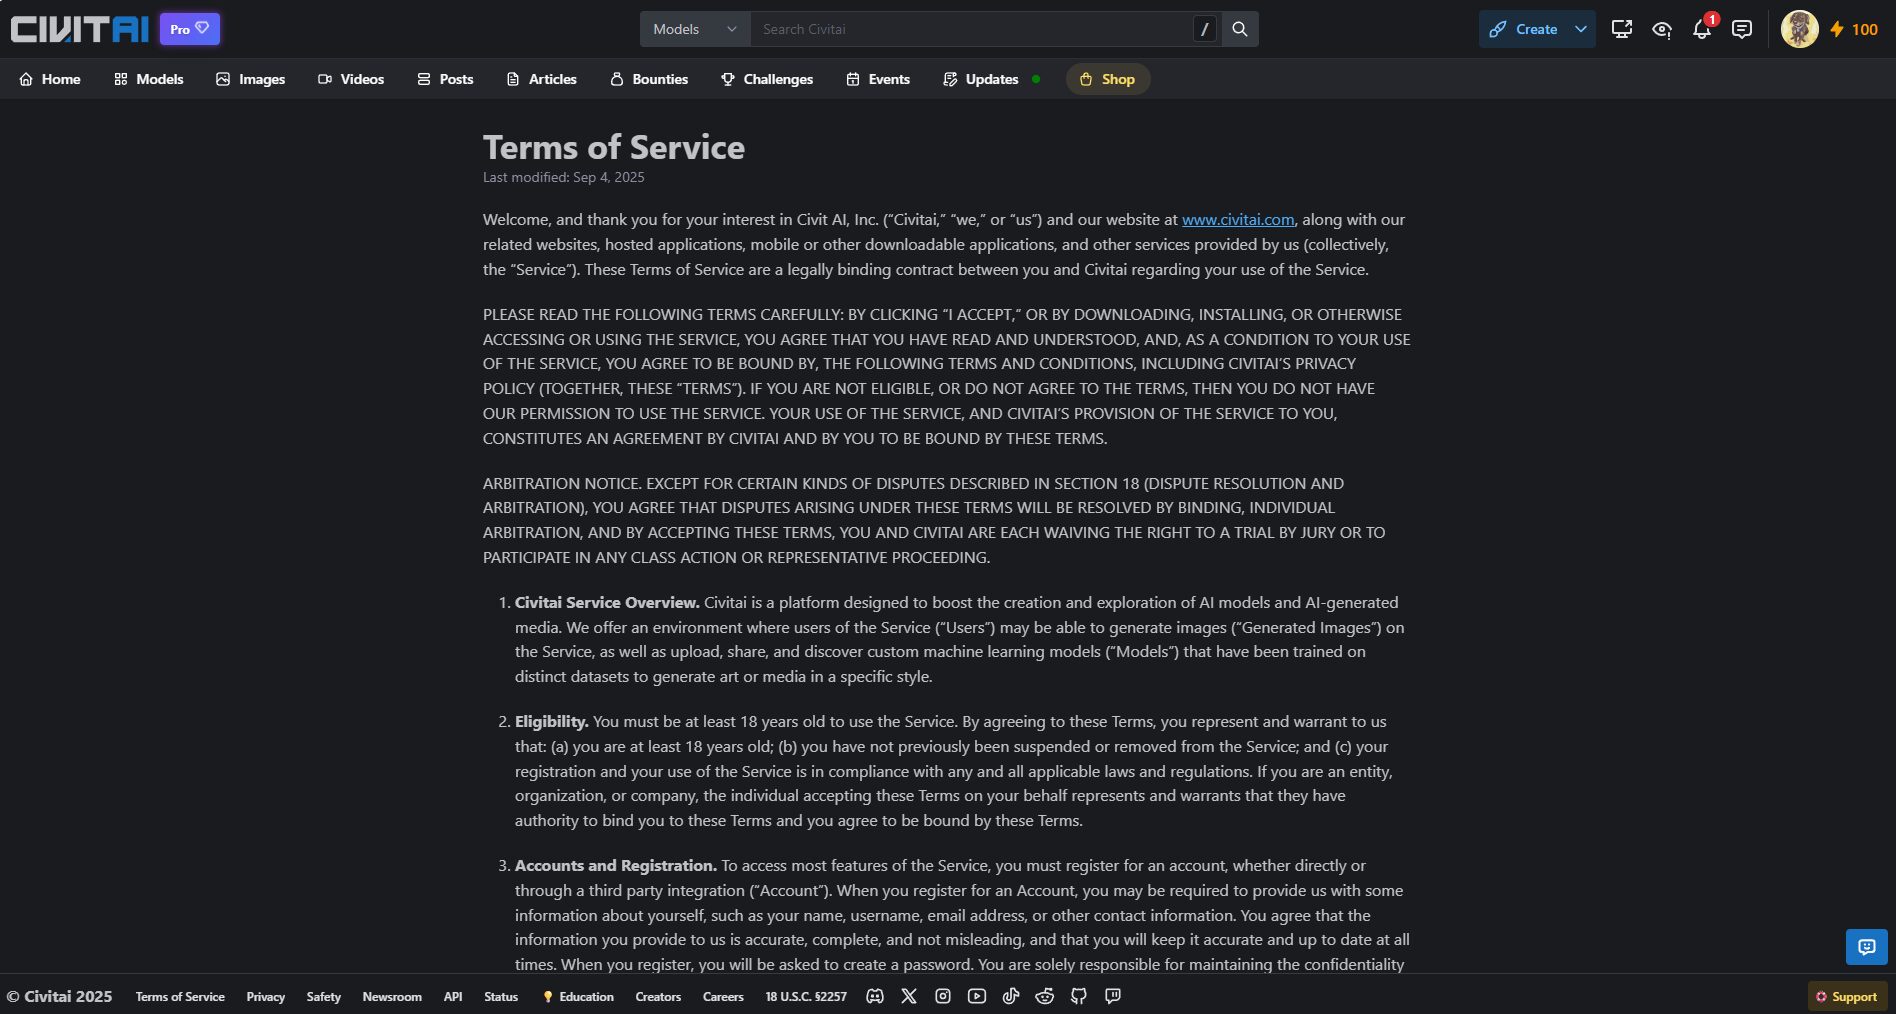Click the Create button

click(x=1524, y=29)
